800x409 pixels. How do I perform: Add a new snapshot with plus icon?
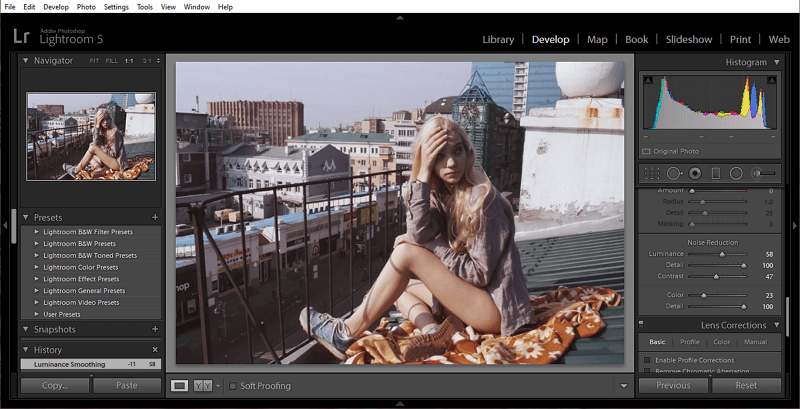click(x=155, y=329)
